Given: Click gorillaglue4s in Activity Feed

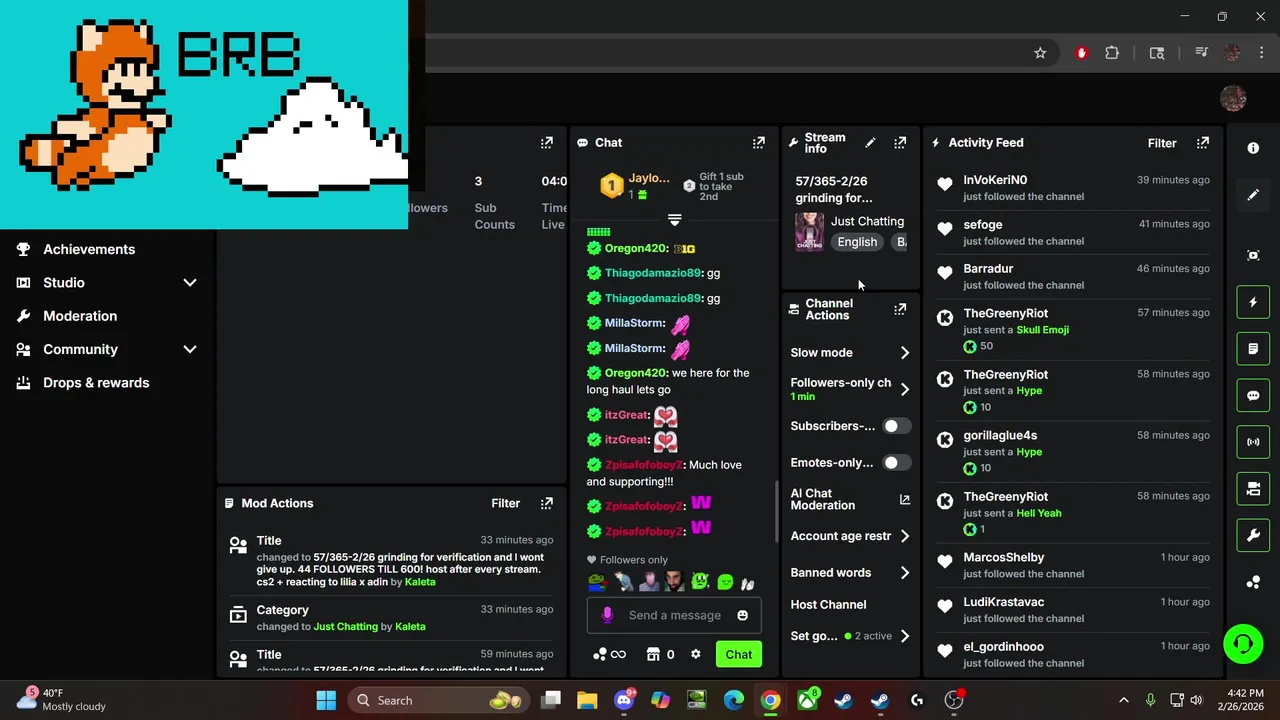Looking at the screenshot, I should (1000, 435).
